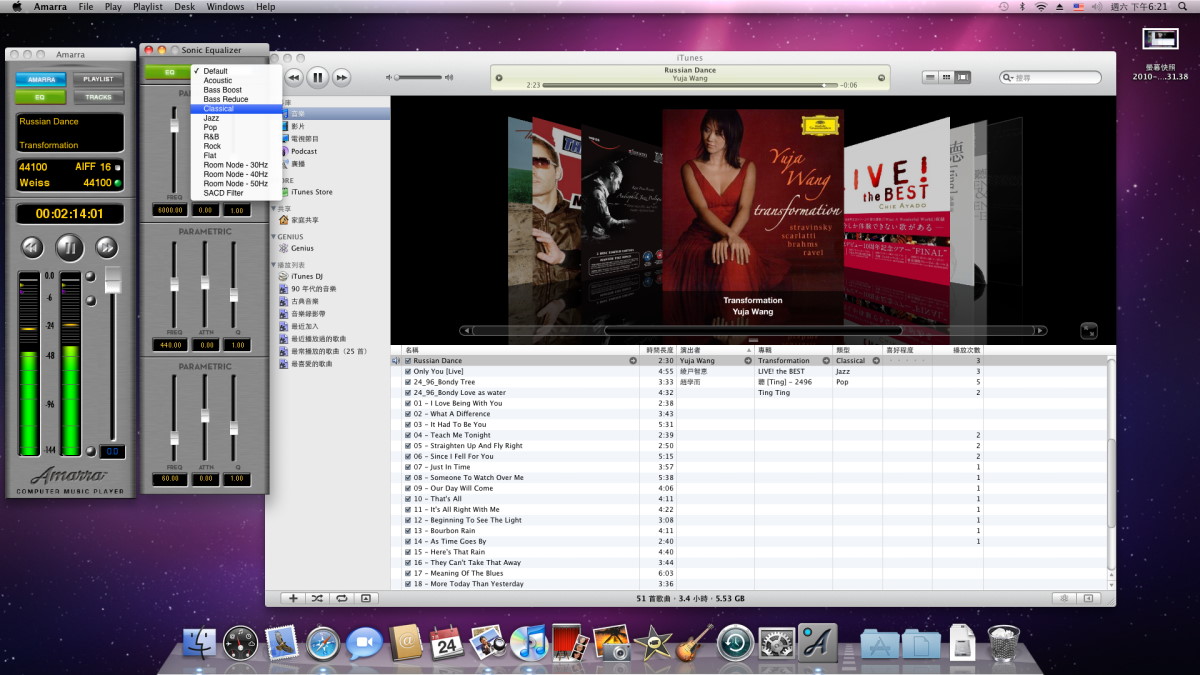Screen dimensions: 1200x675
Task: Adjust the iTunes volume slider
Action: click(419, 77)
